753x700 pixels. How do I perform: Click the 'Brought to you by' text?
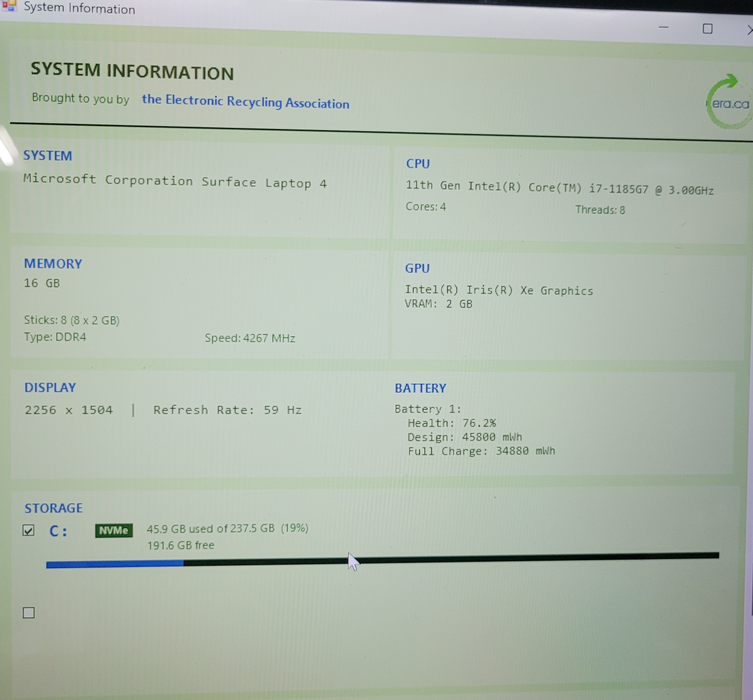click(x=80, y=98)
